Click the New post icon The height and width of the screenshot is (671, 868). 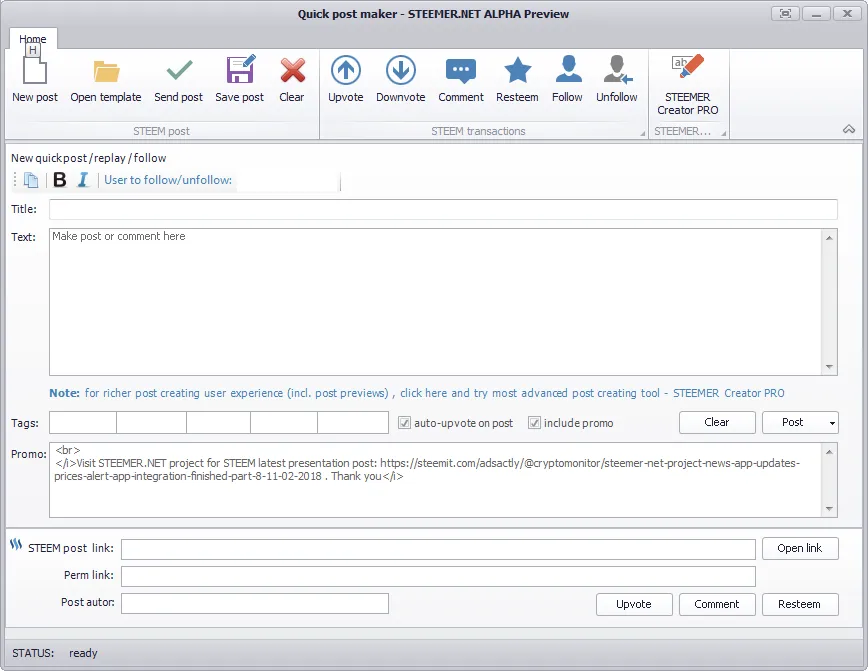tap(34, 70)
